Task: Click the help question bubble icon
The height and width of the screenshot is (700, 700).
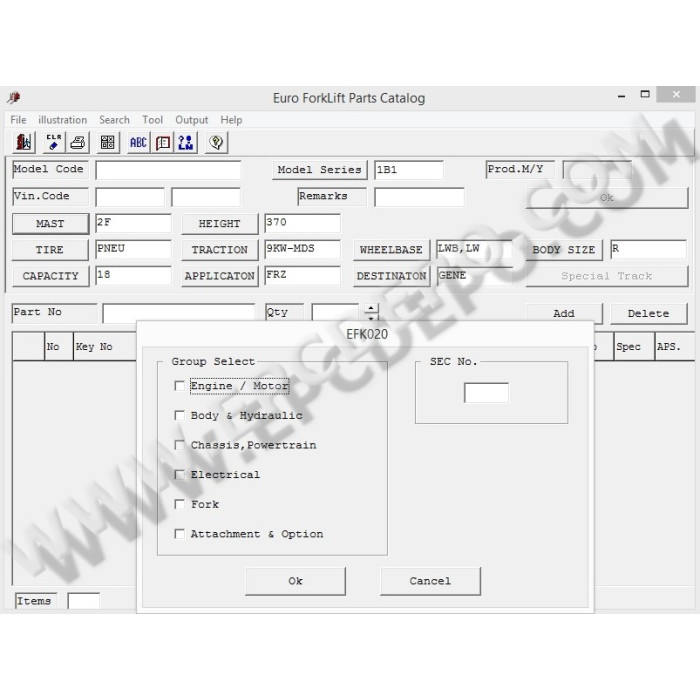Action: [x=217, y=143]
